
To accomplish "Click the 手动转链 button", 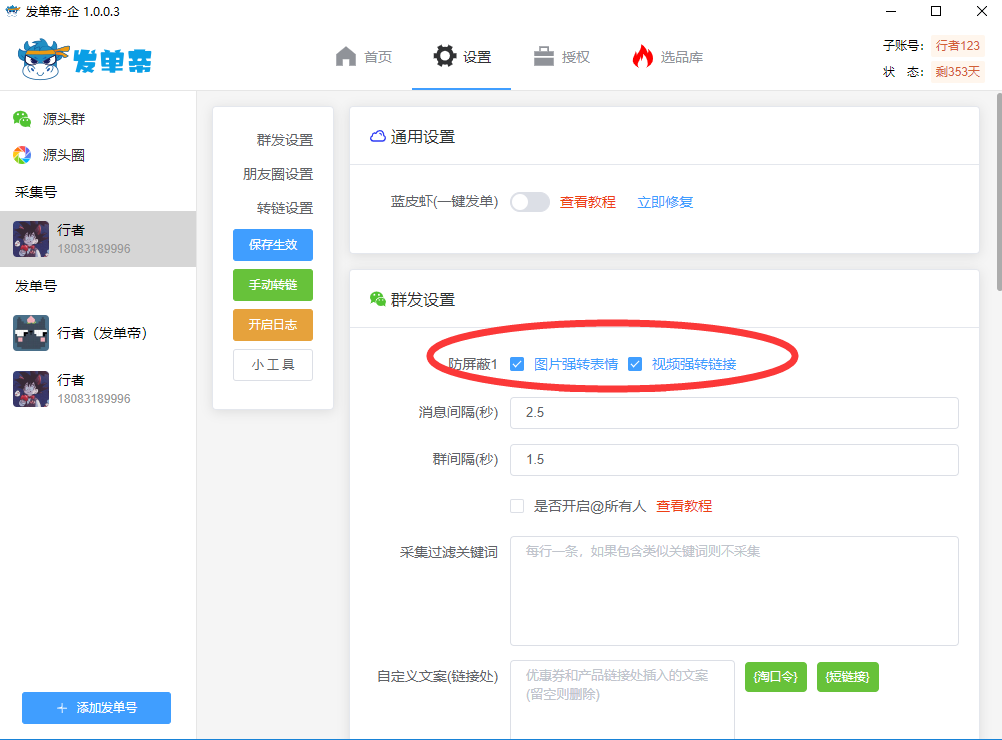I will (273, 284).
